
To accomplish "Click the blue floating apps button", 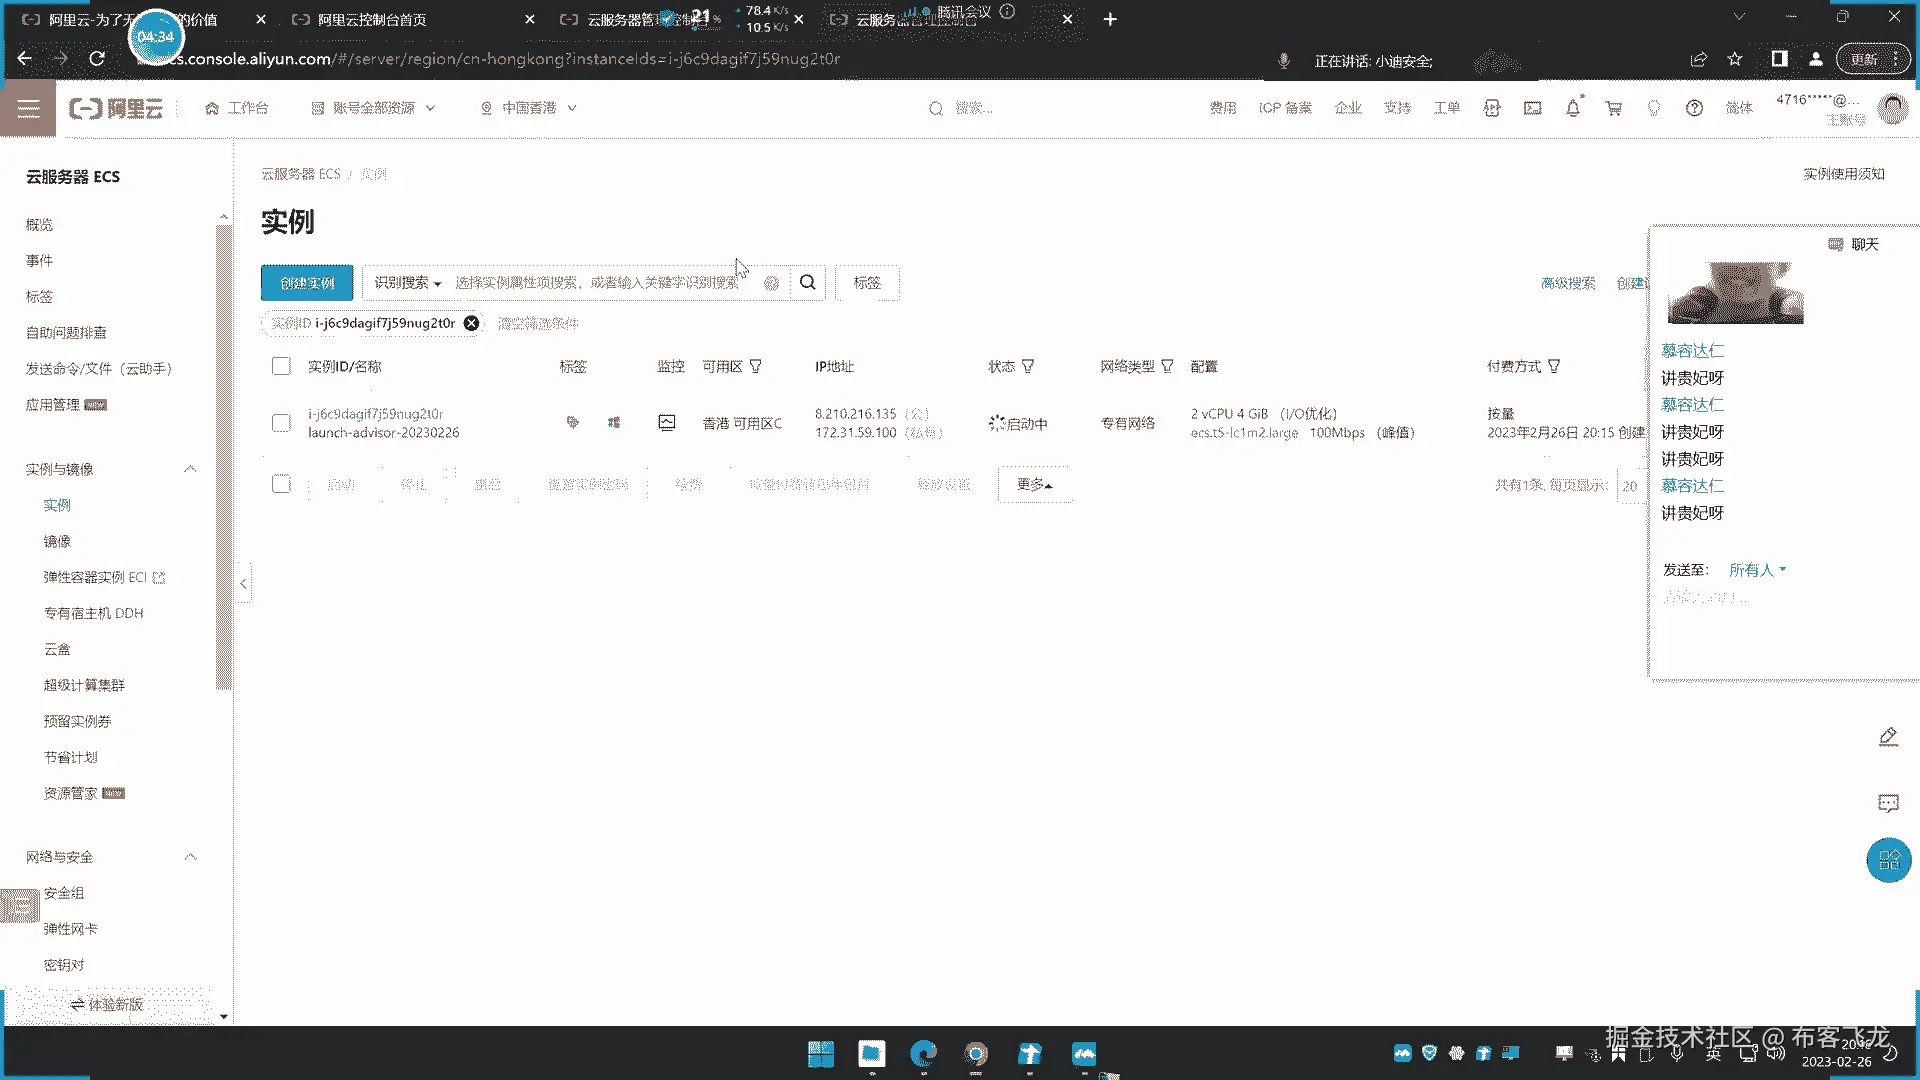I will click(x=1888, y=860).
